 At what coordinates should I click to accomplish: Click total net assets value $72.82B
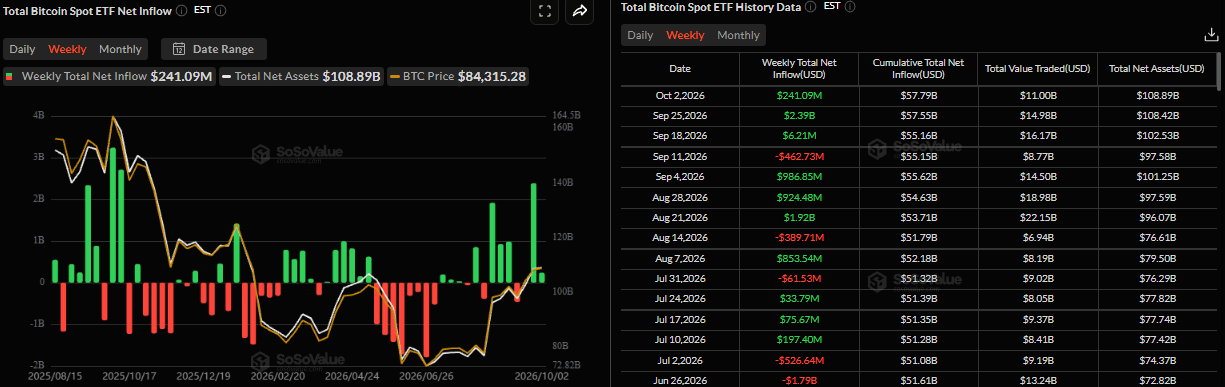[x=1158, y=379]
